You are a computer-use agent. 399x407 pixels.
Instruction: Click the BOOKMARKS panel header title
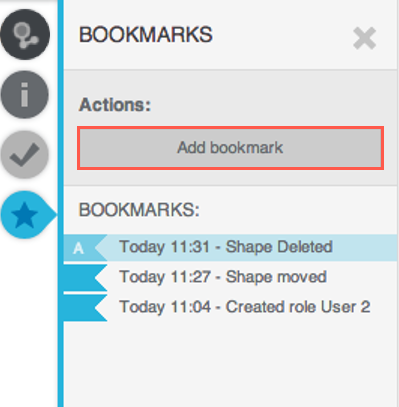click(x=146, y=35)
